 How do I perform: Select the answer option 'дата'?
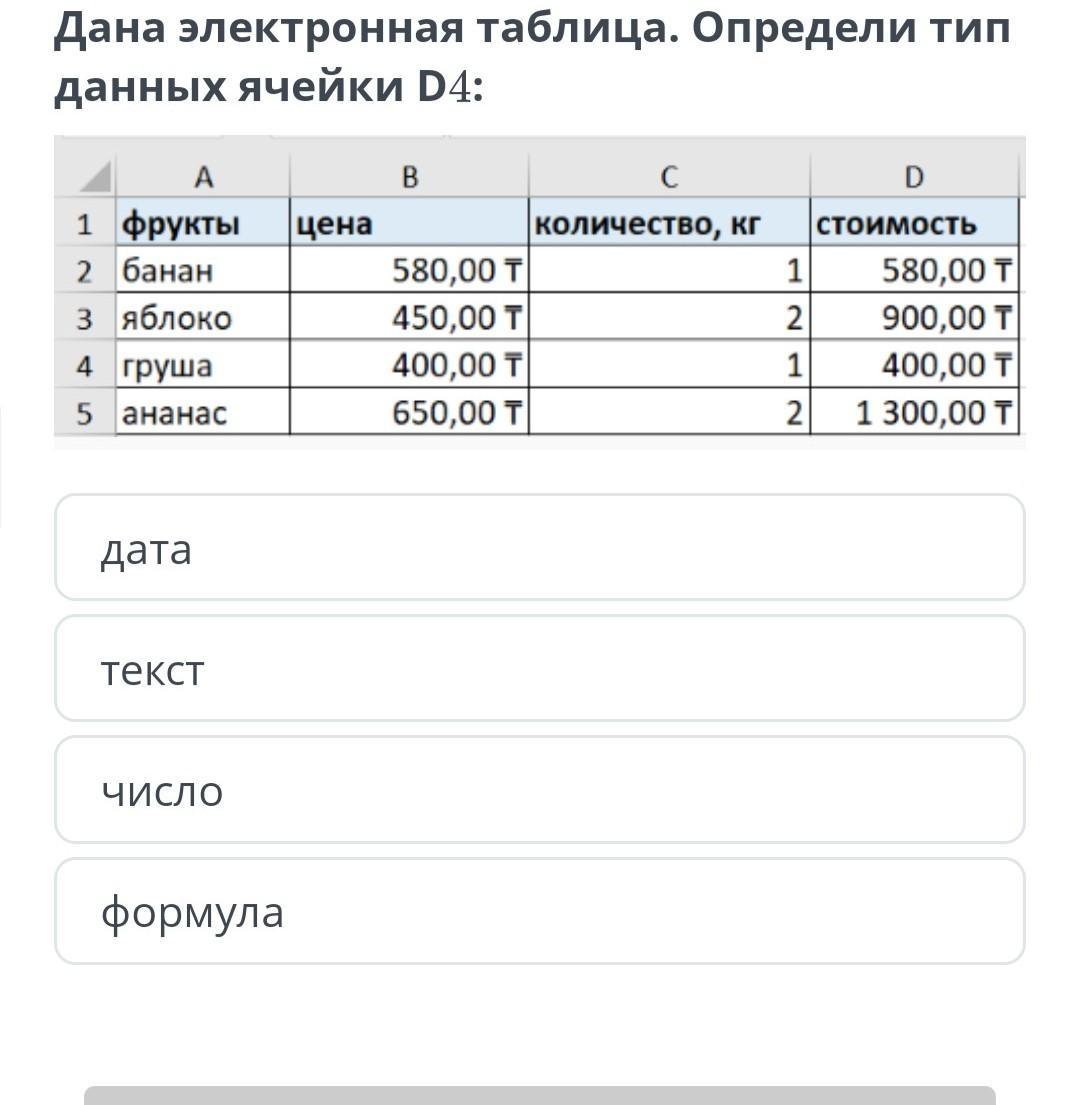(540, 548)
